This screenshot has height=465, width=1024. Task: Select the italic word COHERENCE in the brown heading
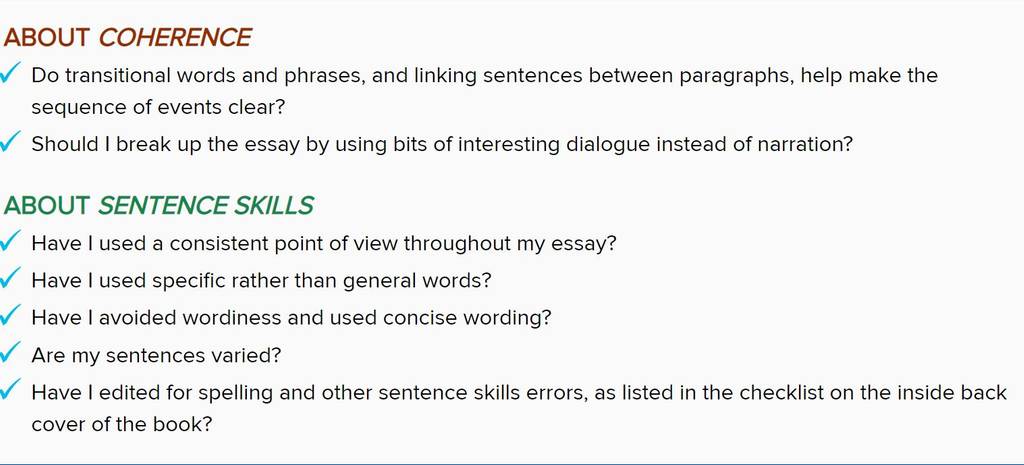(x=175, y=38)
